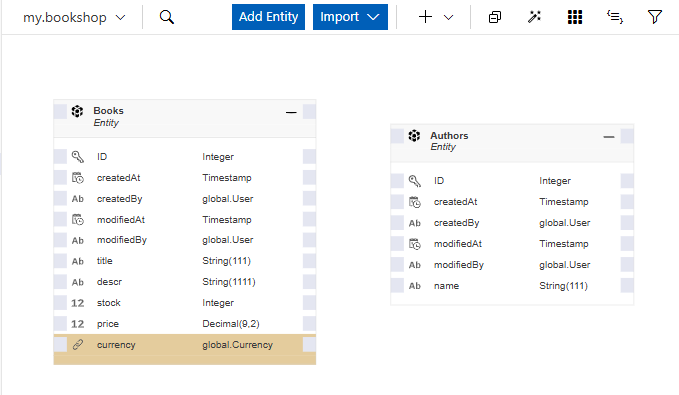Screen dimensions: 679x395
Task: Click Authors createdAt timestamp icon
Action: coord(414,202)
